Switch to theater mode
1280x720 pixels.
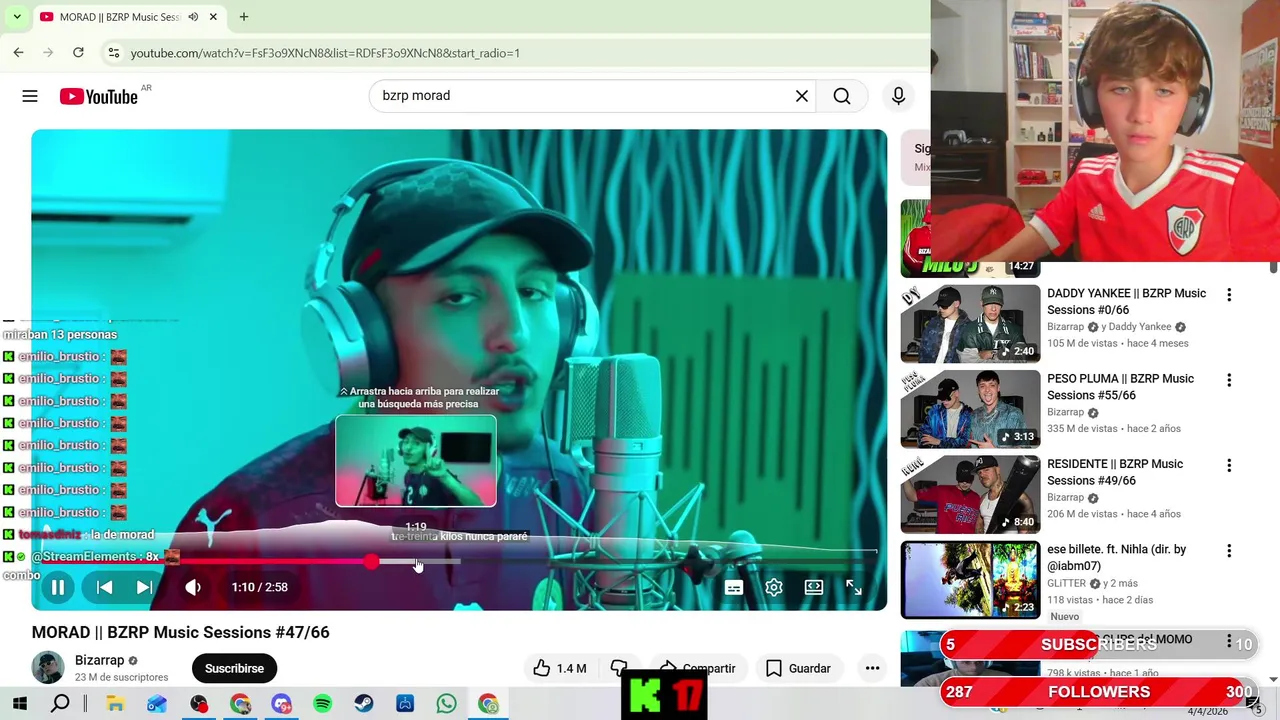coord(814,588)
